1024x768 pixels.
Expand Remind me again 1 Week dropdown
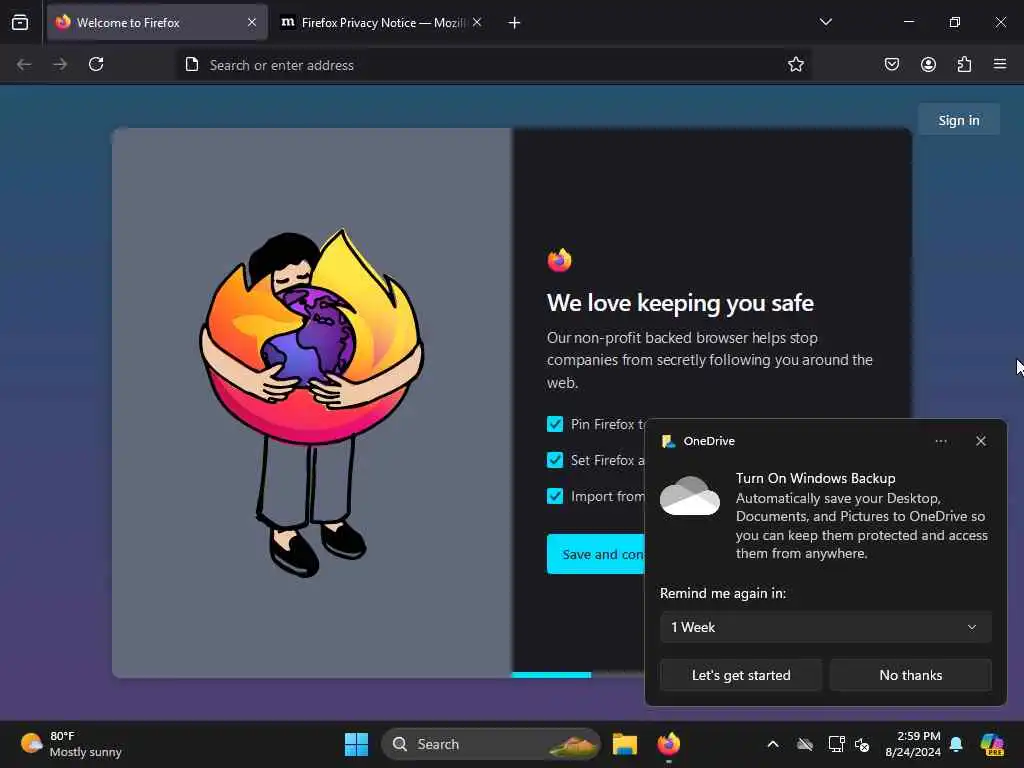(825, 628)
